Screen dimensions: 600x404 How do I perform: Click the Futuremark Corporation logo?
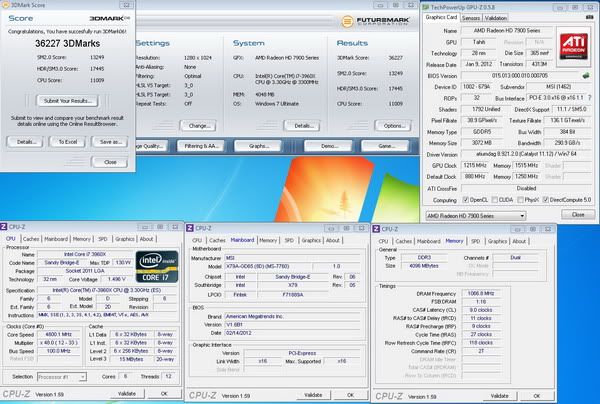pos(375,21)
